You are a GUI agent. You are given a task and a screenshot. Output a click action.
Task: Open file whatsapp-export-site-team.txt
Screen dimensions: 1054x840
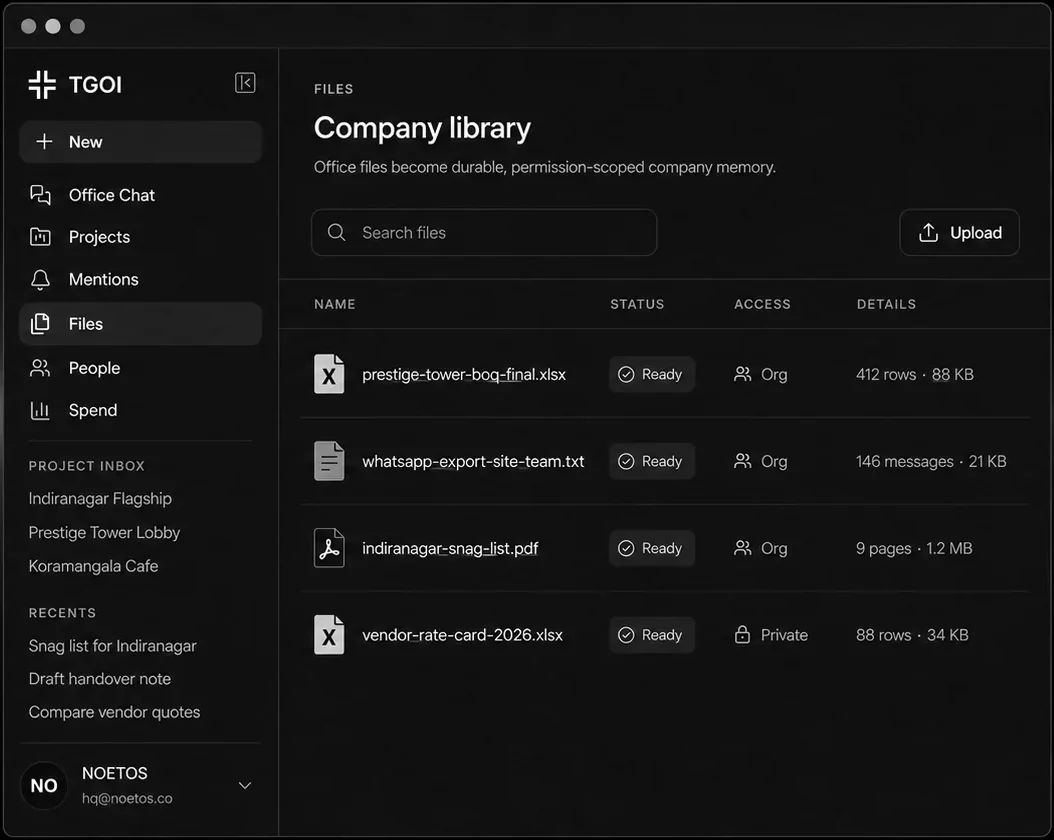pos(473,461)
